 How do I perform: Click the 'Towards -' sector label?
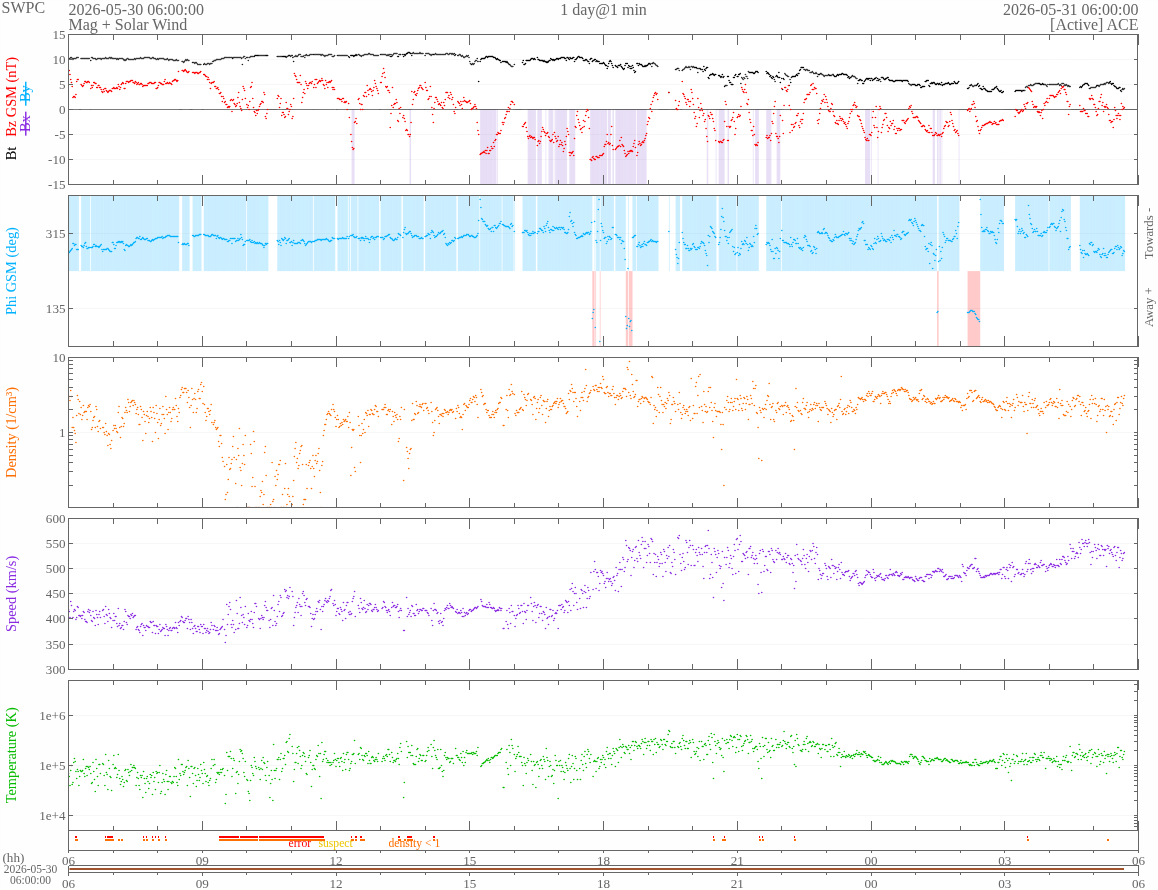point(1149,233)
